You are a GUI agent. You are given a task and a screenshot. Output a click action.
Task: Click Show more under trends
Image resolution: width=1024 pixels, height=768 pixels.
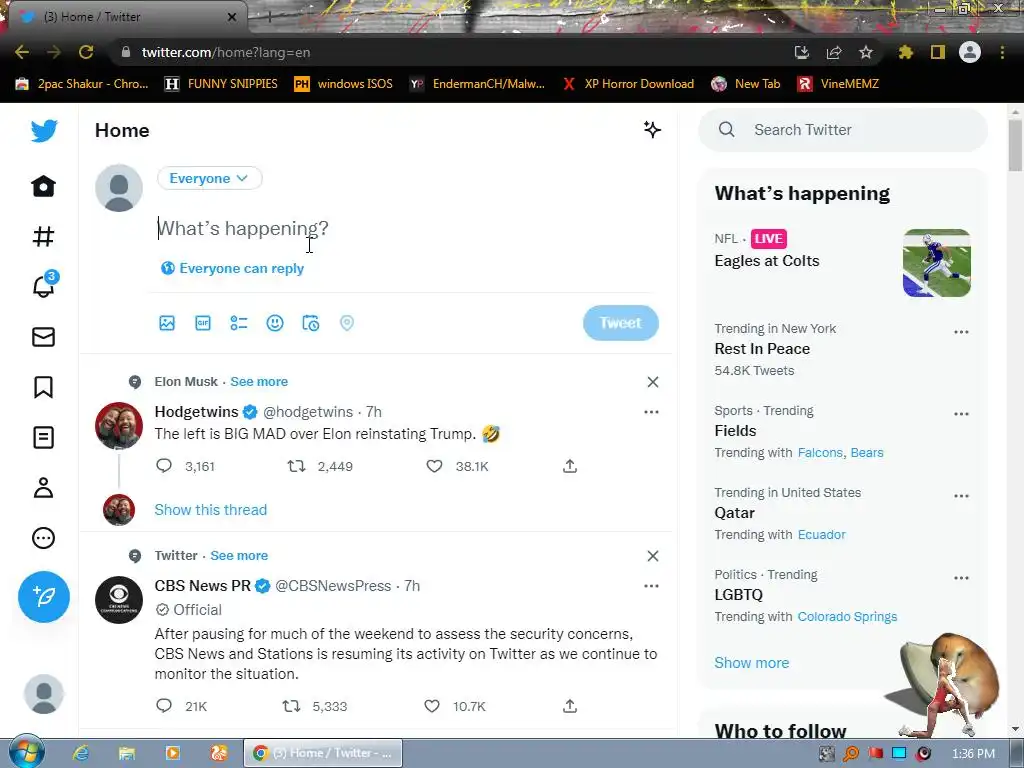pos(752,662)
